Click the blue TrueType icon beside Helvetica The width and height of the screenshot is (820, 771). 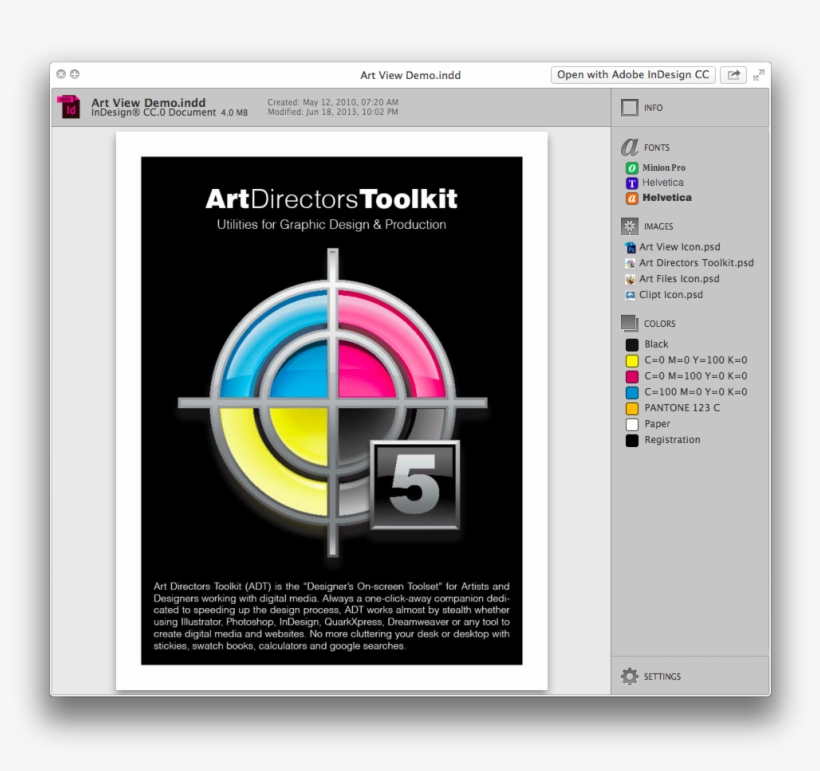(632, 183)
